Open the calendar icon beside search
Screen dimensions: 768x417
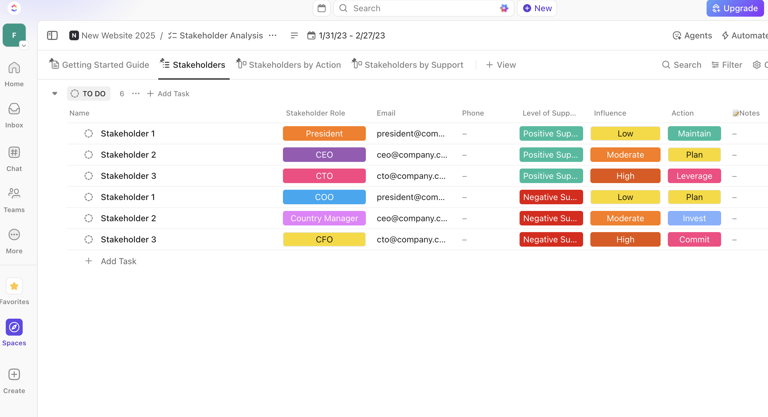(322, 8)
